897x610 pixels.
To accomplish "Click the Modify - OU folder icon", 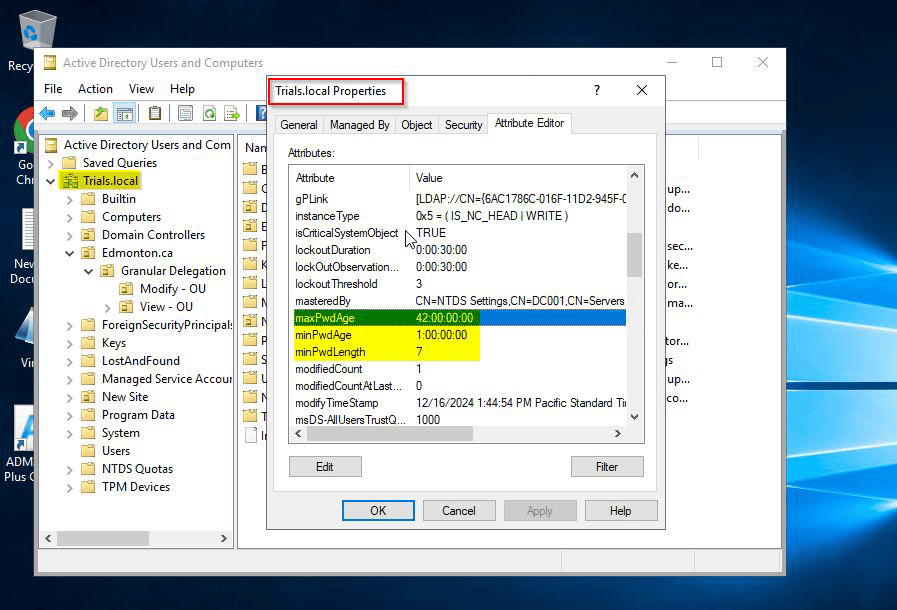I will (126, 289).
